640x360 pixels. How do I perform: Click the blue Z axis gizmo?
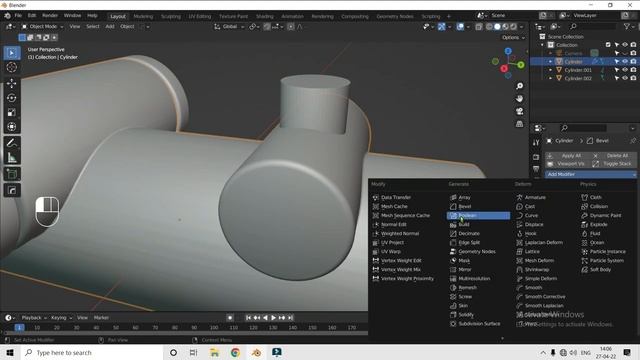coord(508,51)
